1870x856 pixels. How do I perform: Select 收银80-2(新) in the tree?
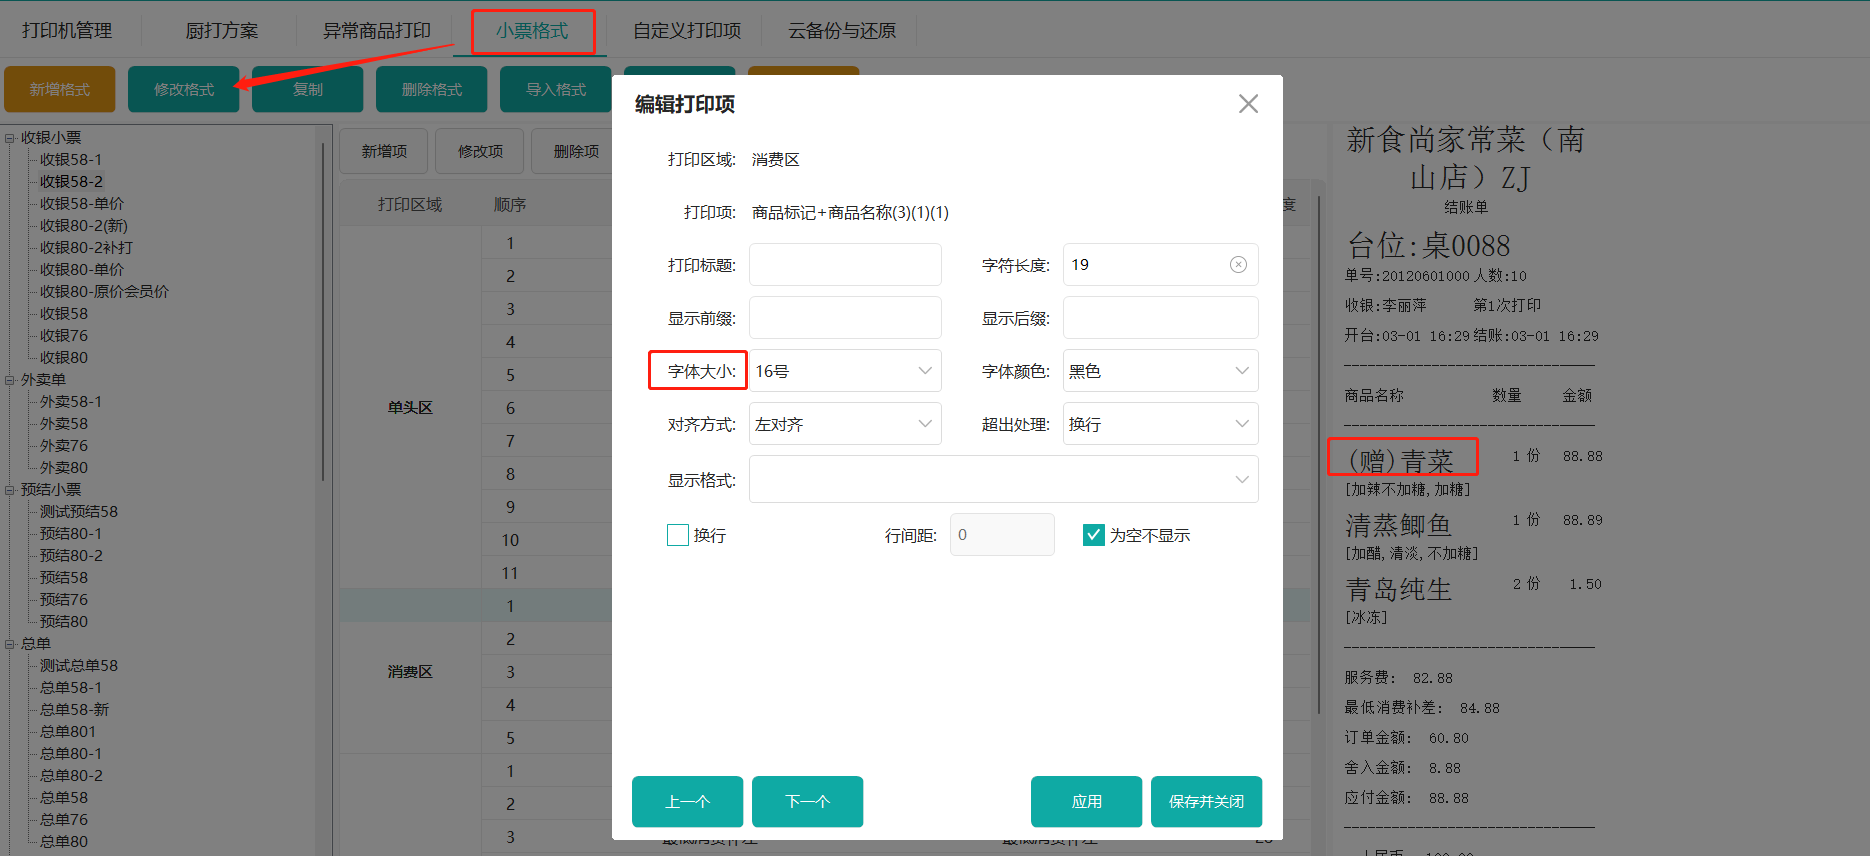pos(84,226)
